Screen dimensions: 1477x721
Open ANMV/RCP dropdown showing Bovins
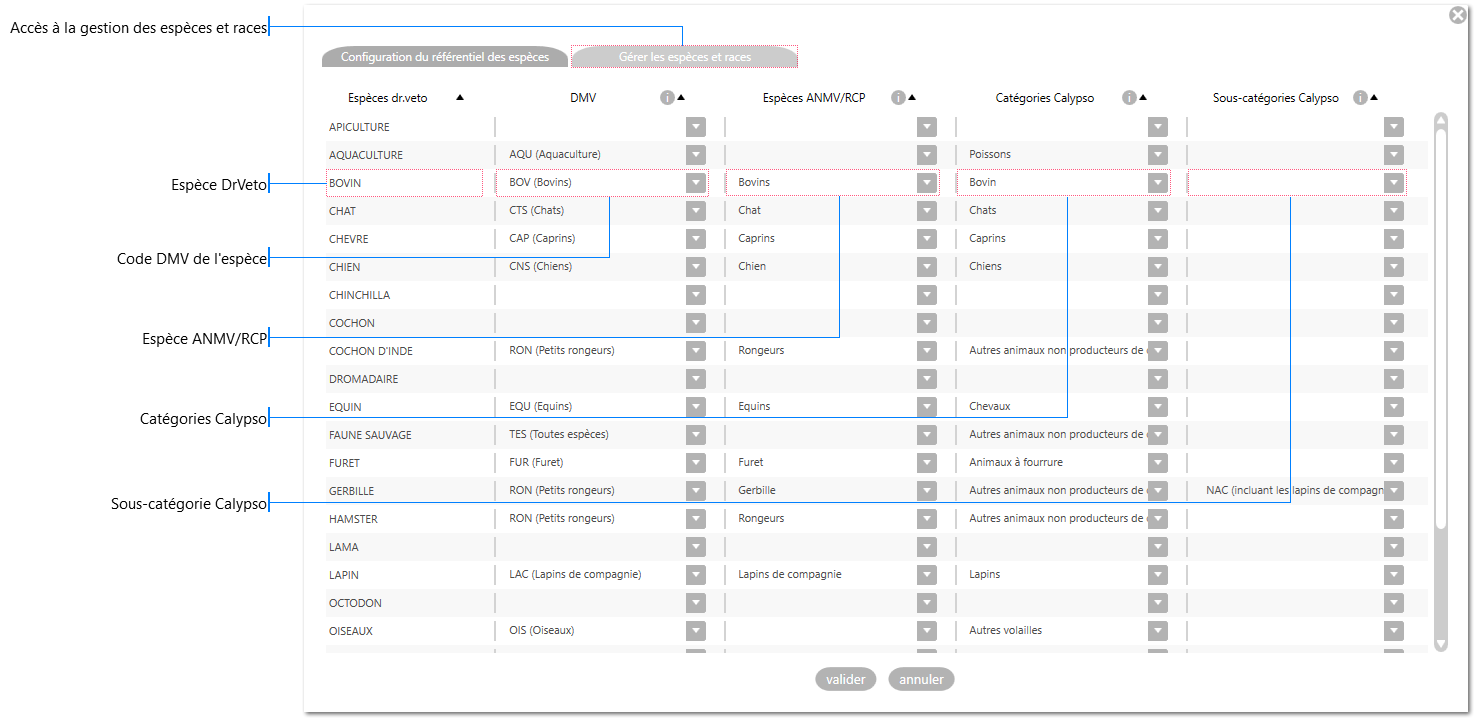pos(927,183)
